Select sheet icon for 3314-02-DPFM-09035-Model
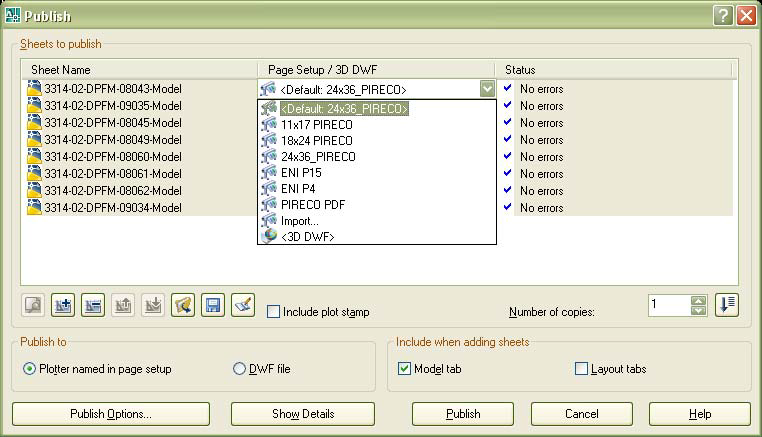The height and width of the screenshot is (437, 762). click(x=34, y=105)
